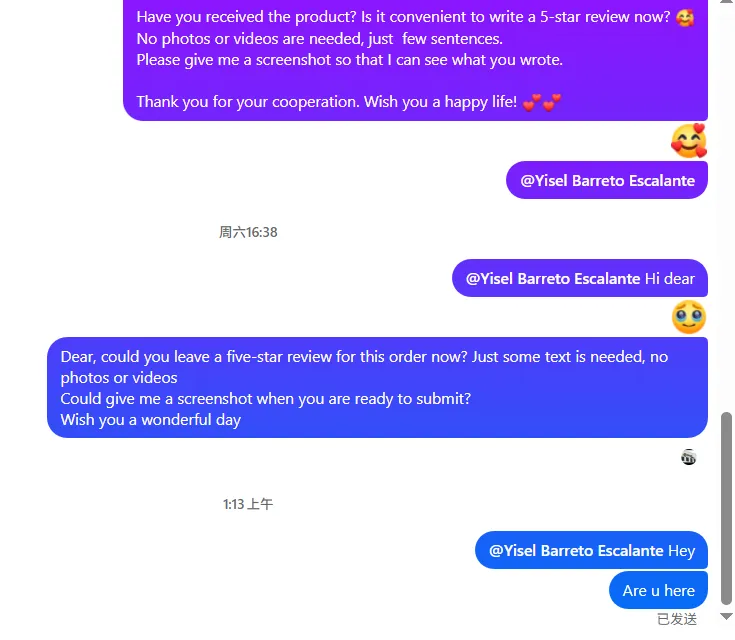Open the standalone @Yisel Barreto Escalante mention
This screenshot has width=735, height=640.
click(x=608, y=181)
